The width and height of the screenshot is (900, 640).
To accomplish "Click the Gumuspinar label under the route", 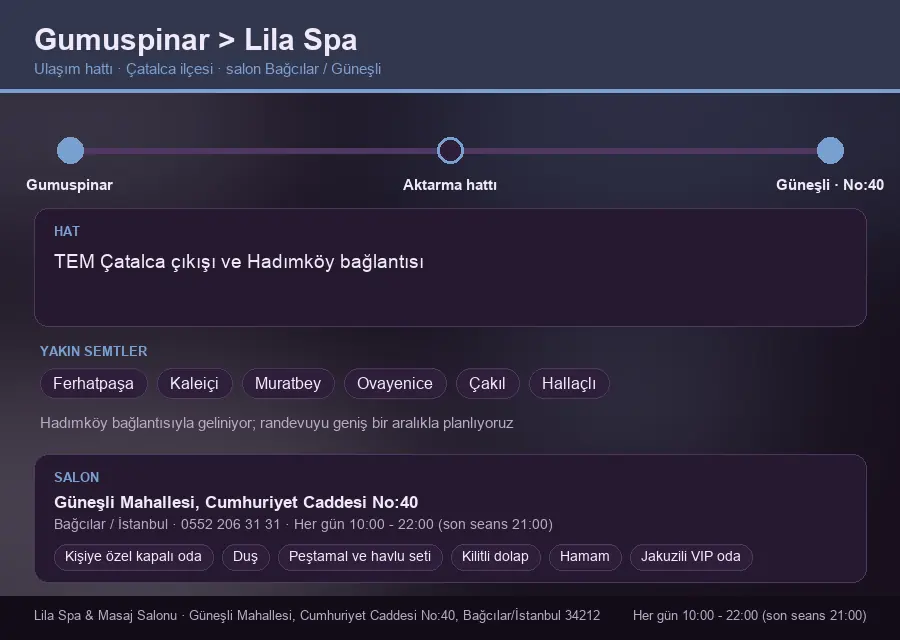I will coord(69,185).
